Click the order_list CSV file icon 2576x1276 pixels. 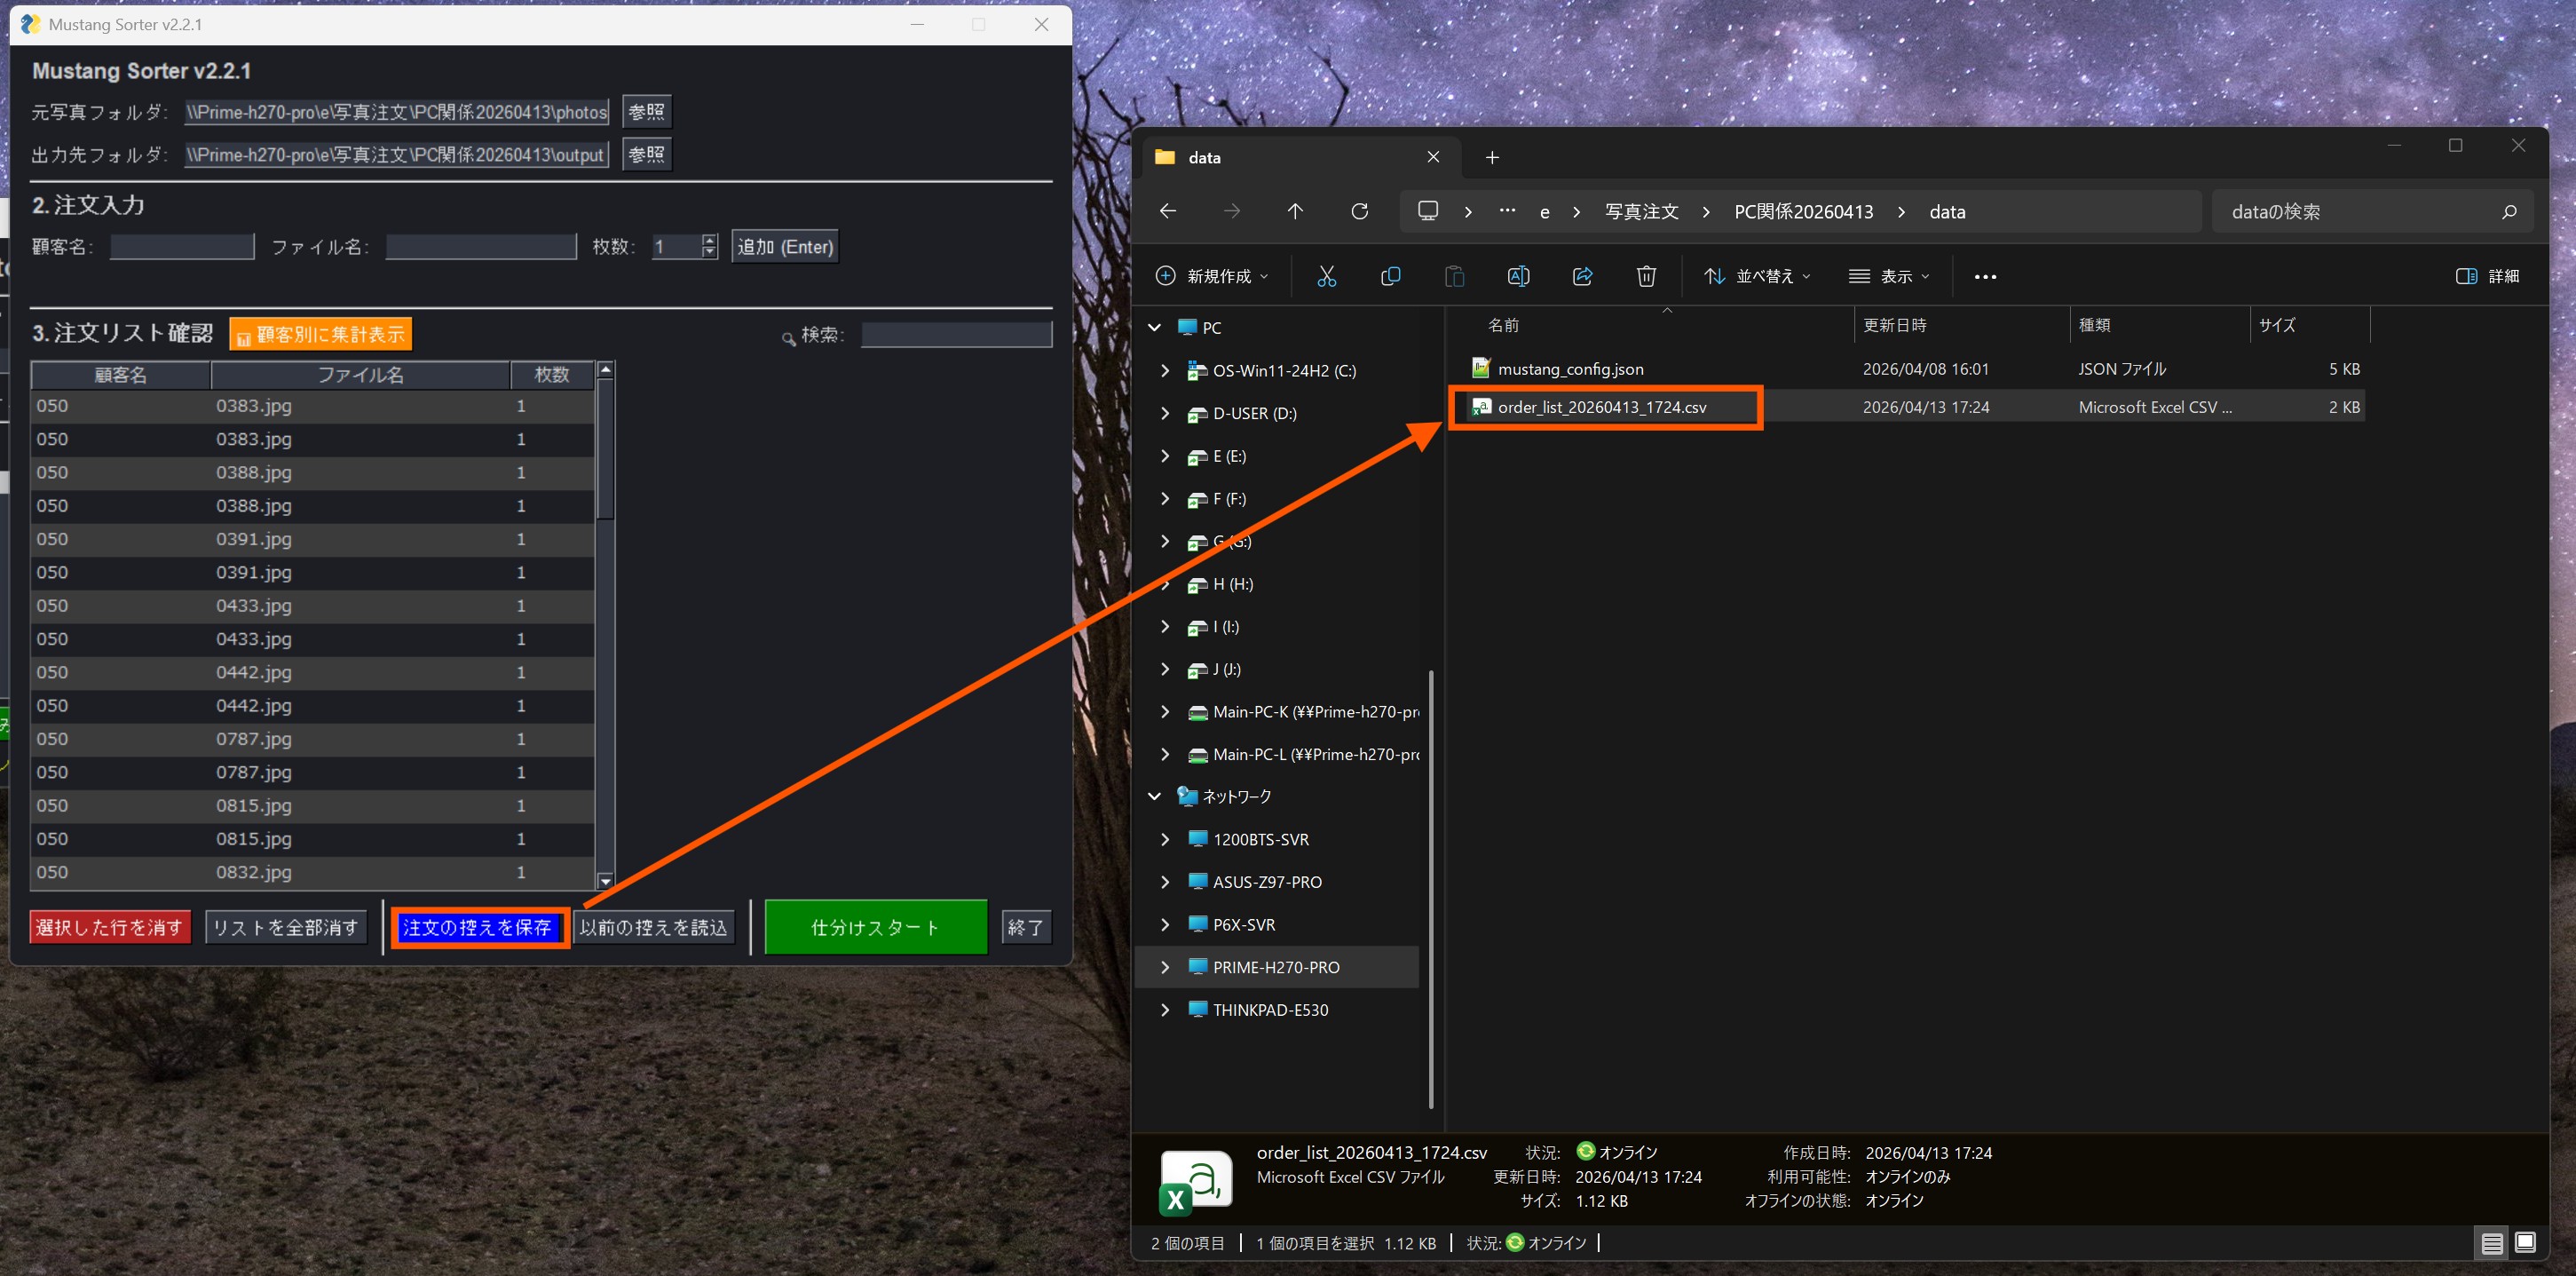tap(1481, 407)
